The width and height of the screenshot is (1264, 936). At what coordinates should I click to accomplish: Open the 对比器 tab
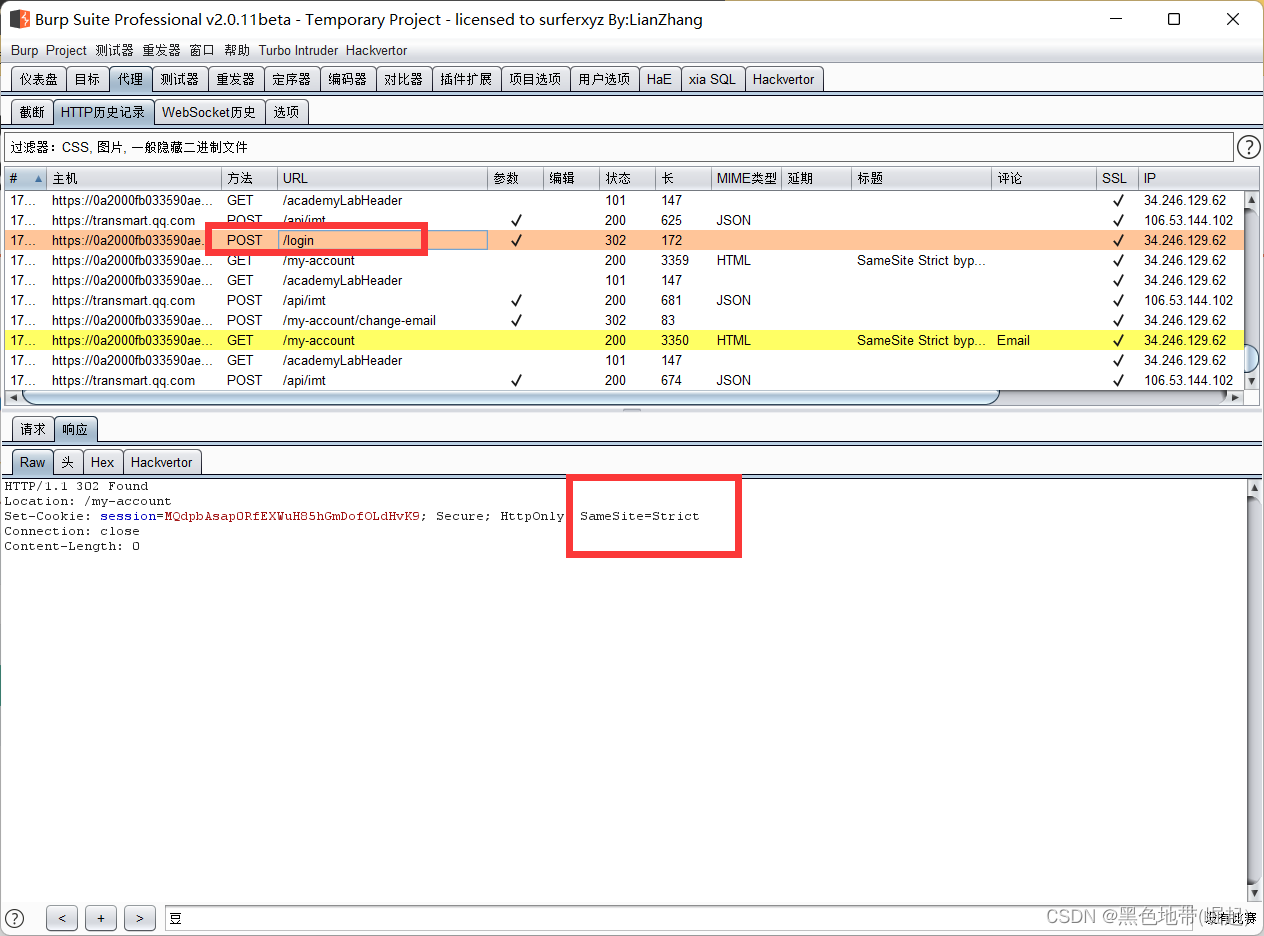pyautogui.click(x=404, y=79)
